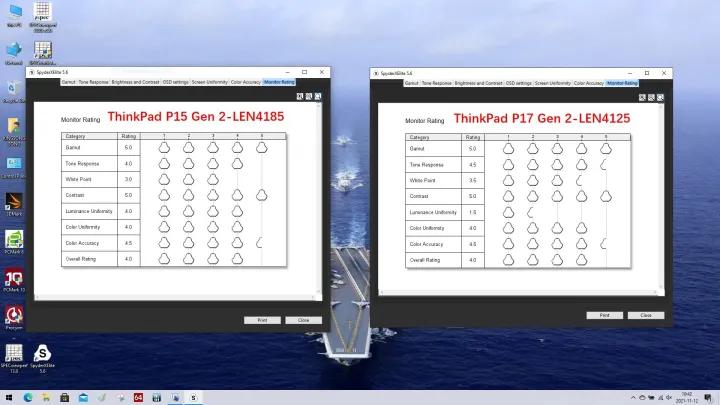Click the vertical scrollbar in P15 report
This screenshot has height=405, width=720.
[319, 198]
